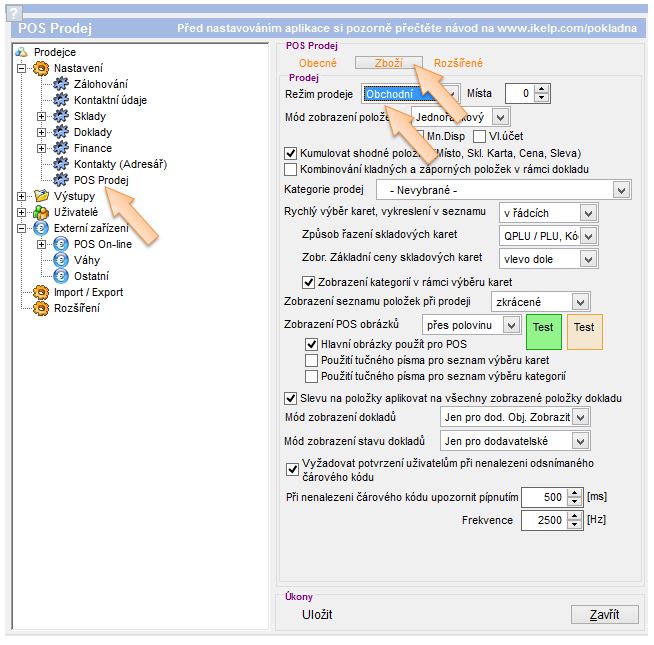654x645 pixels.
Task: Expand the Sklady tree node
Action: 41,116
